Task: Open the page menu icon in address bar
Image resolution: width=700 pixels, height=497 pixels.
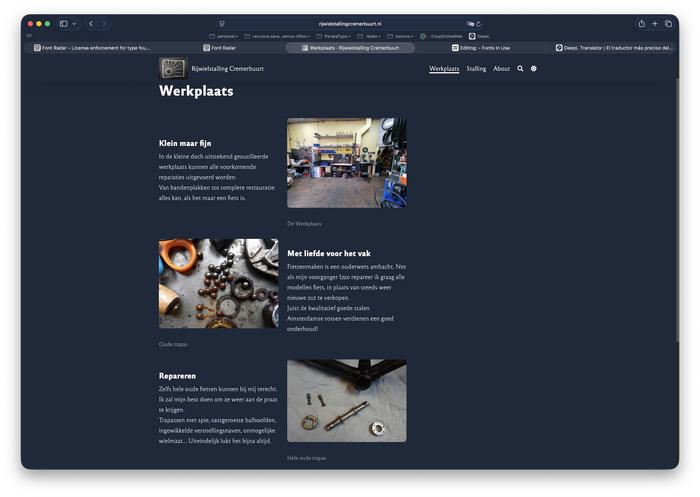Action: click(x=222, y=24)
